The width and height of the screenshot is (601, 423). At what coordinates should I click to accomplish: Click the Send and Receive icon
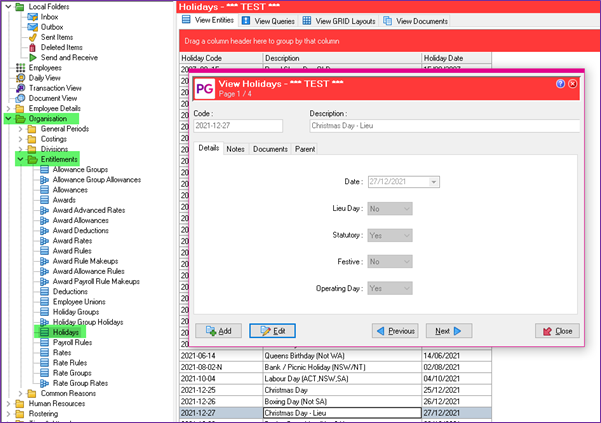click(34, 58)
